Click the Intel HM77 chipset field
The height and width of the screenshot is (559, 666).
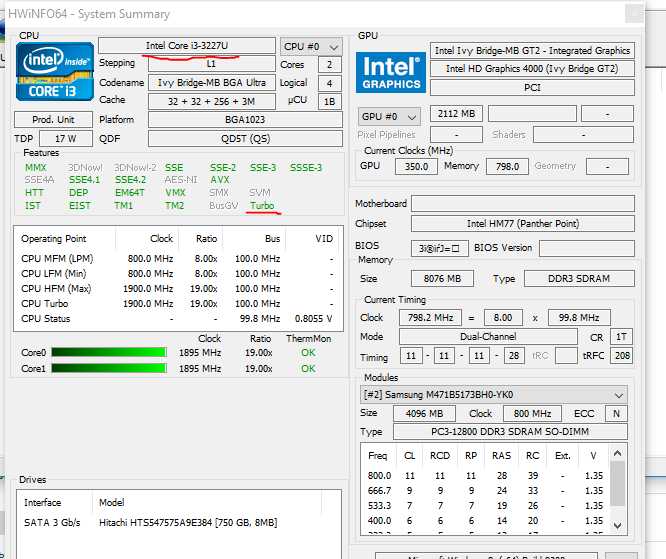tap(522, 224)
